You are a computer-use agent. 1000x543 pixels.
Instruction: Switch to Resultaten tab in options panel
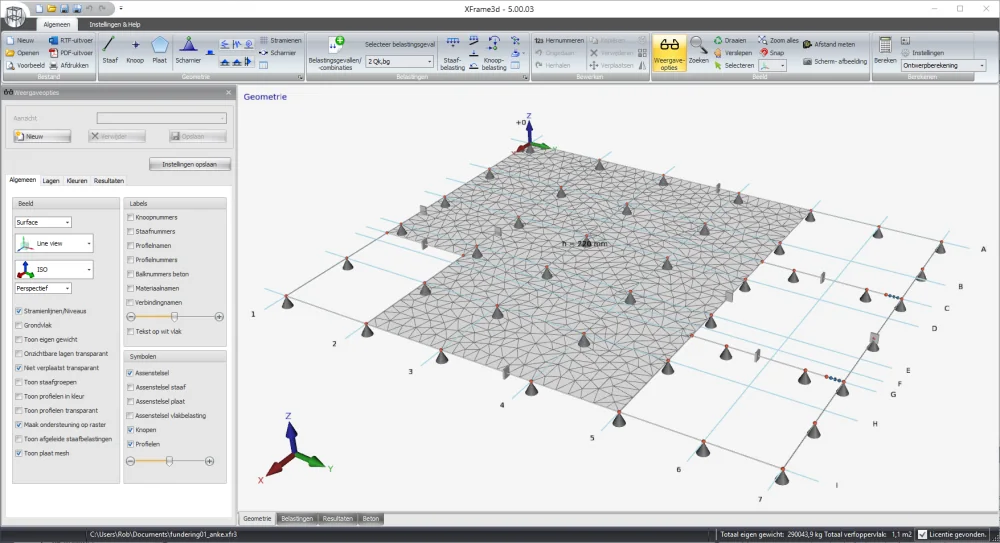tap(109, 181)
